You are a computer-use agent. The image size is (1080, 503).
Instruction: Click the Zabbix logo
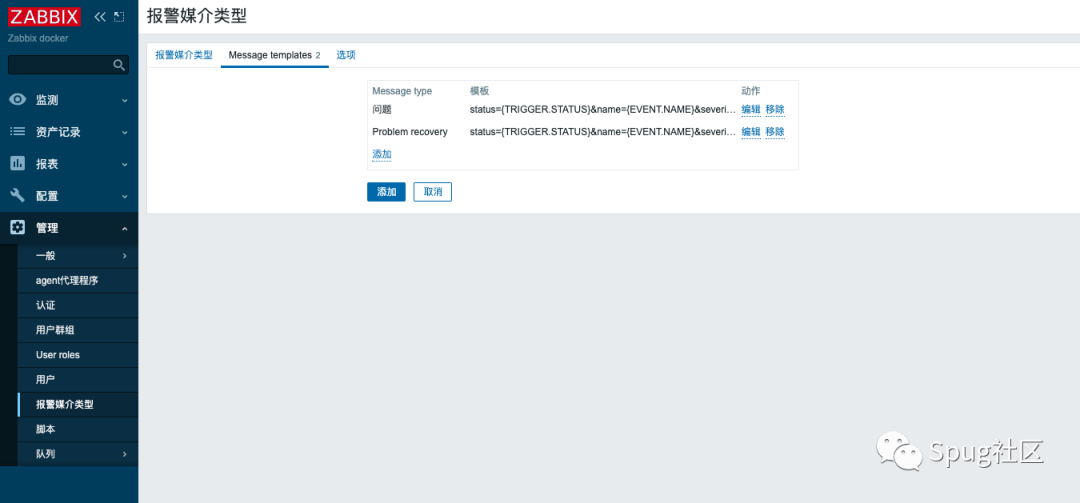tap(45, 17)
